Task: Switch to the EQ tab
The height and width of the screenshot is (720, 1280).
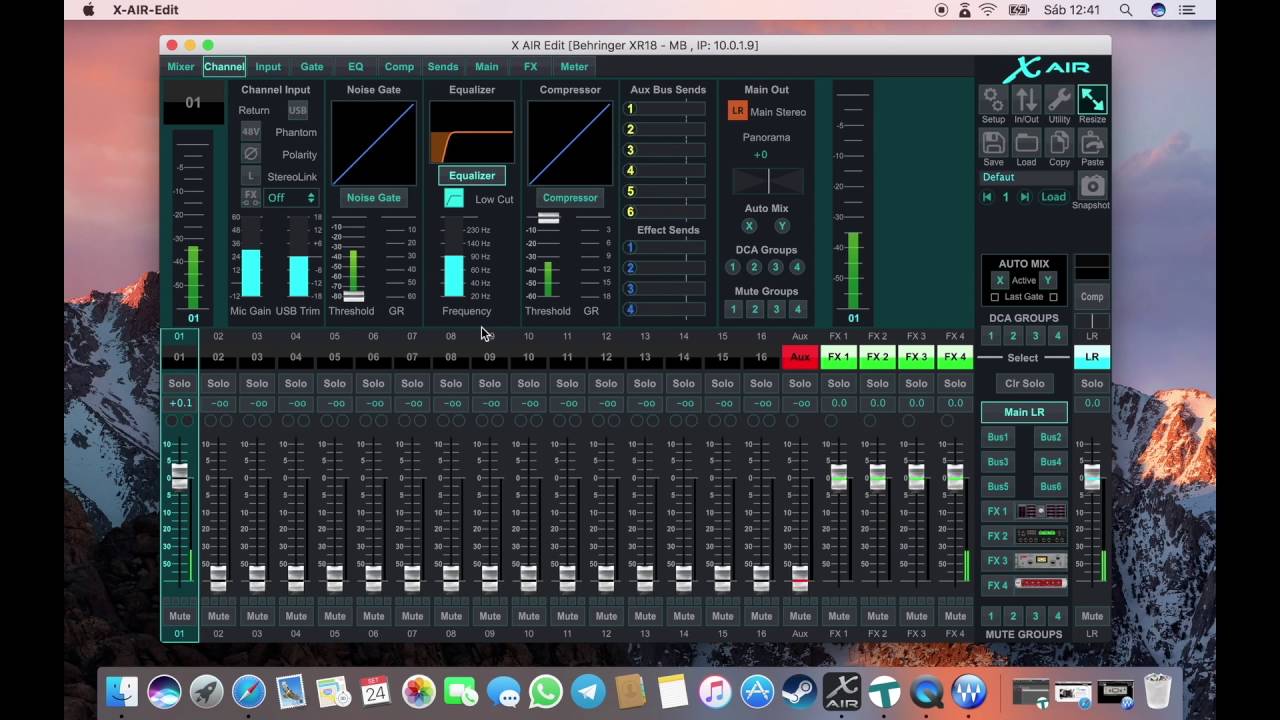Action: click(356, 67)
